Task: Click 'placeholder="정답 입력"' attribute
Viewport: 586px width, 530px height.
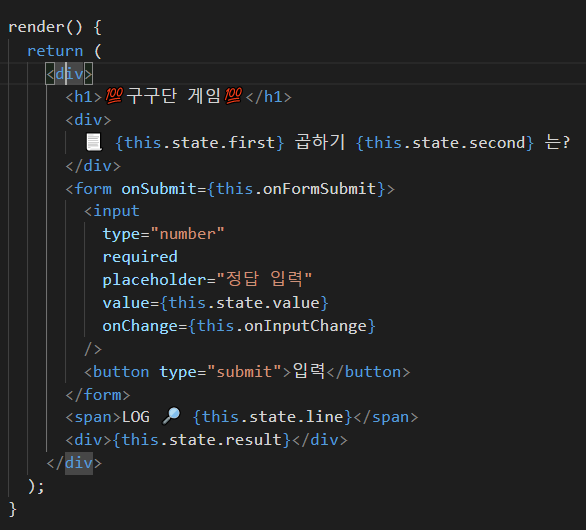Action: click(x=207, y=280)
